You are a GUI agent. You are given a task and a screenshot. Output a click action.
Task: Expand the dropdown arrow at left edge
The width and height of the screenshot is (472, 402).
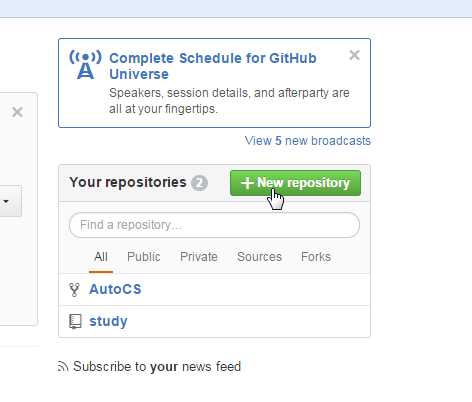point(6,201)
